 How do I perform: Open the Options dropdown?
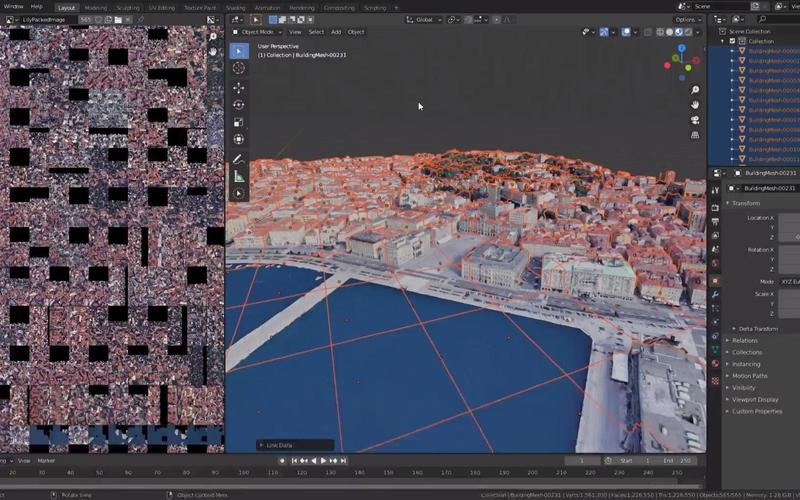tap(687, 20)
